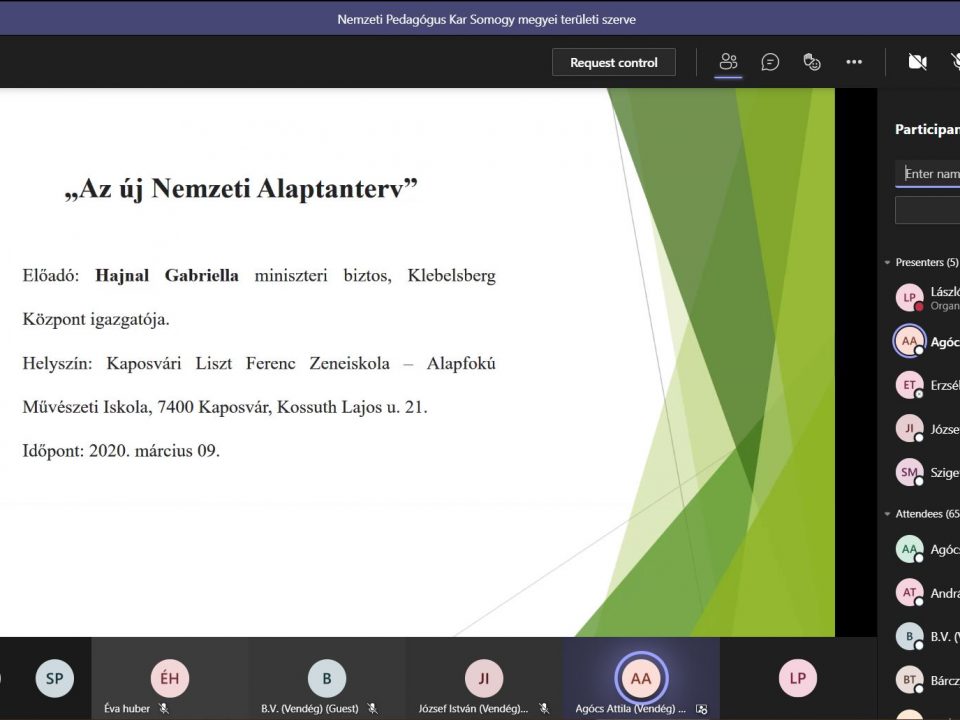The height and width of the screenshot is (720, 960).
Task: Open the raise hand reactions icon
Action: 812,62
